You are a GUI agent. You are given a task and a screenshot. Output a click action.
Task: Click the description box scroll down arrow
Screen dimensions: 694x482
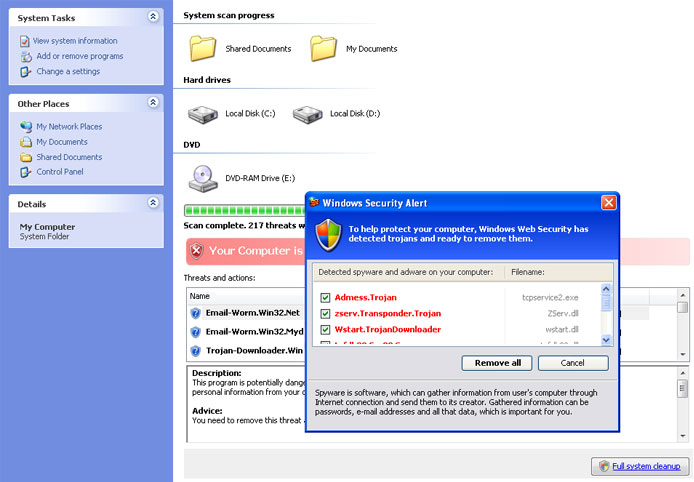(x=683, y=436)
